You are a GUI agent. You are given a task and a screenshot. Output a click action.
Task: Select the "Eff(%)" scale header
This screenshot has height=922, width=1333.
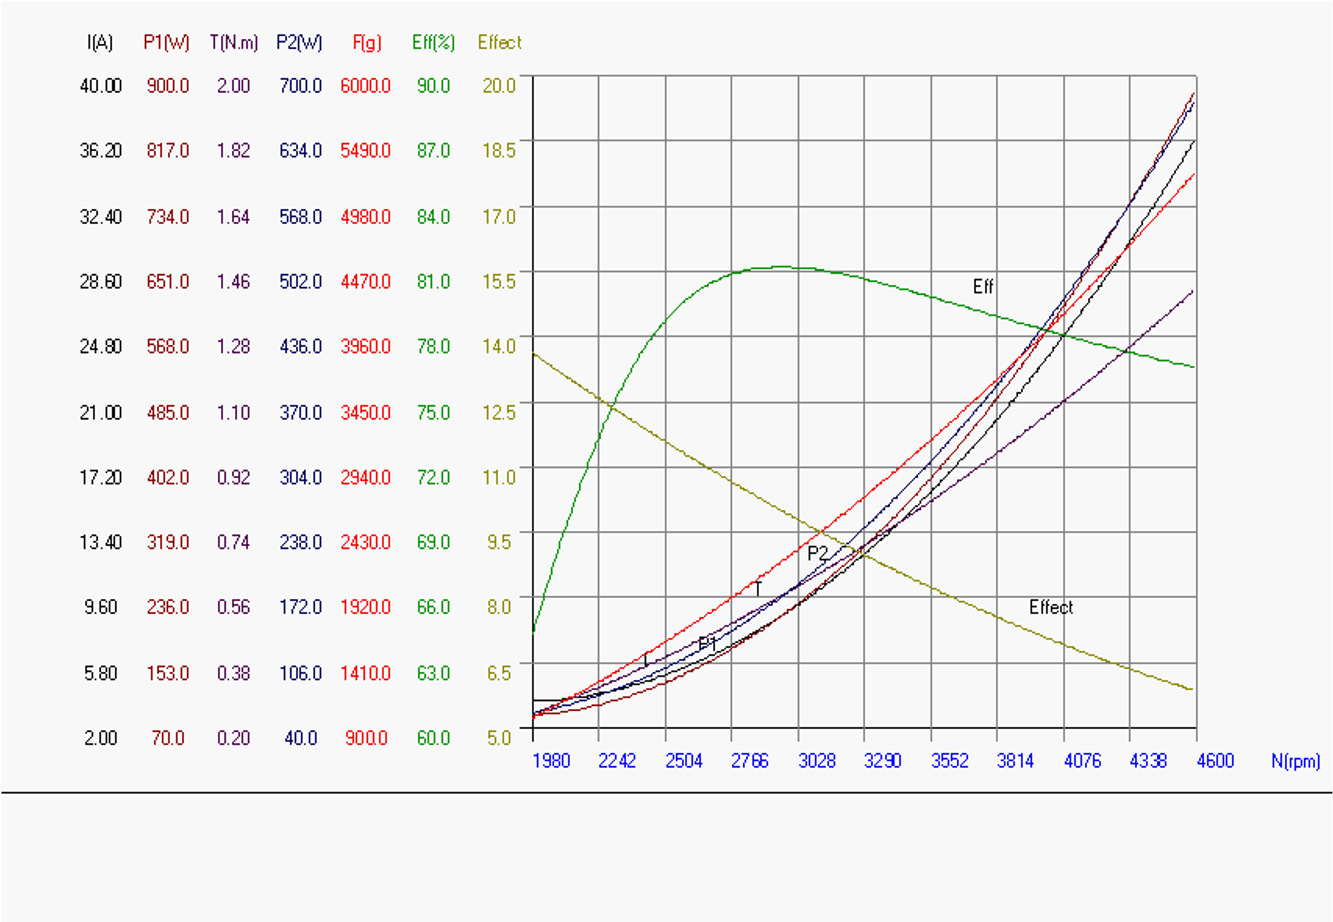click(433, 43)
